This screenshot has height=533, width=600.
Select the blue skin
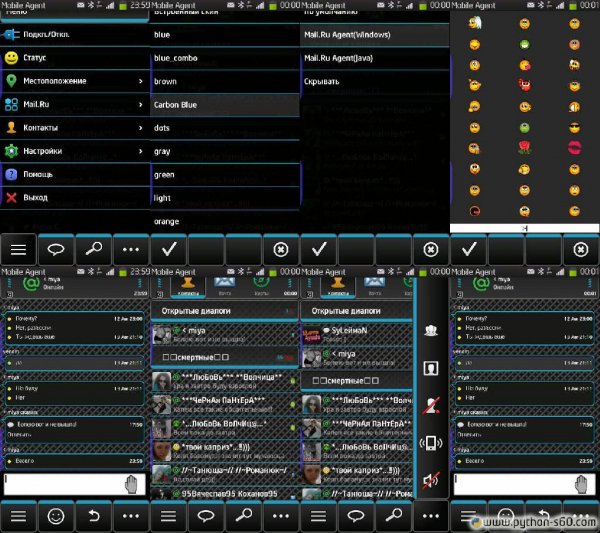[225, 35]
